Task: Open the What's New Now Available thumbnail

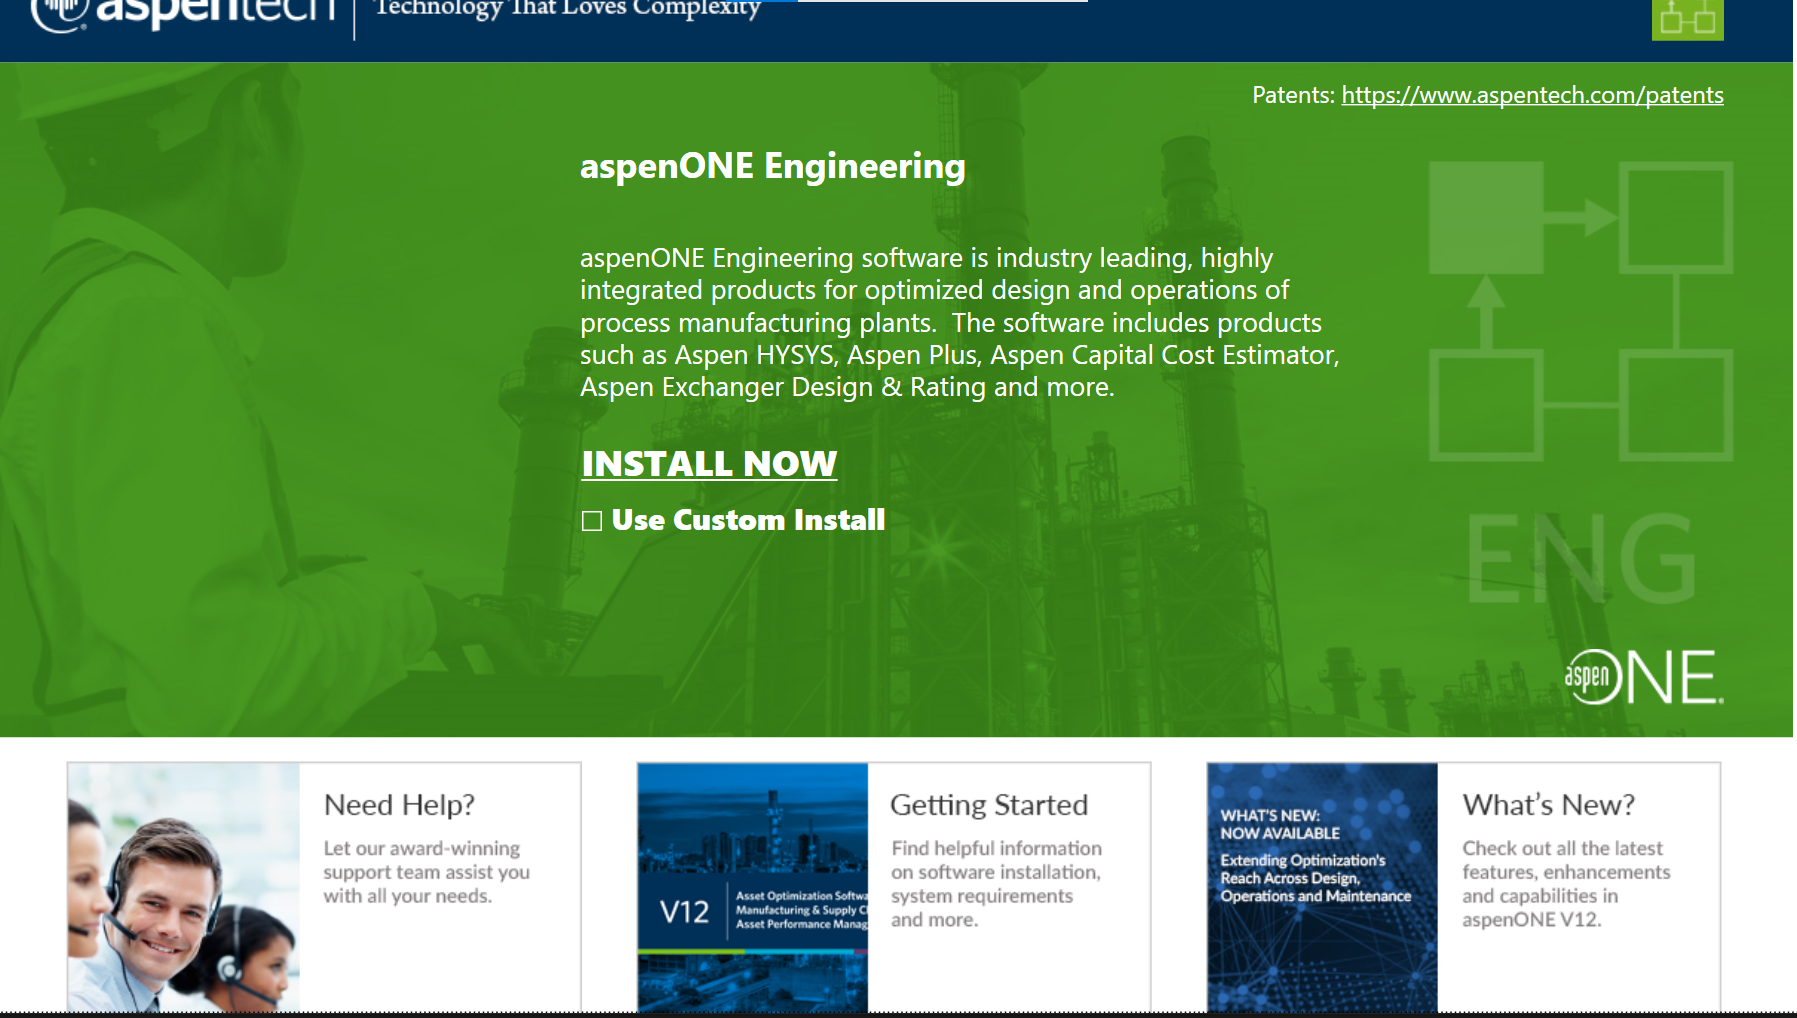Action: tap(1322, 887)
